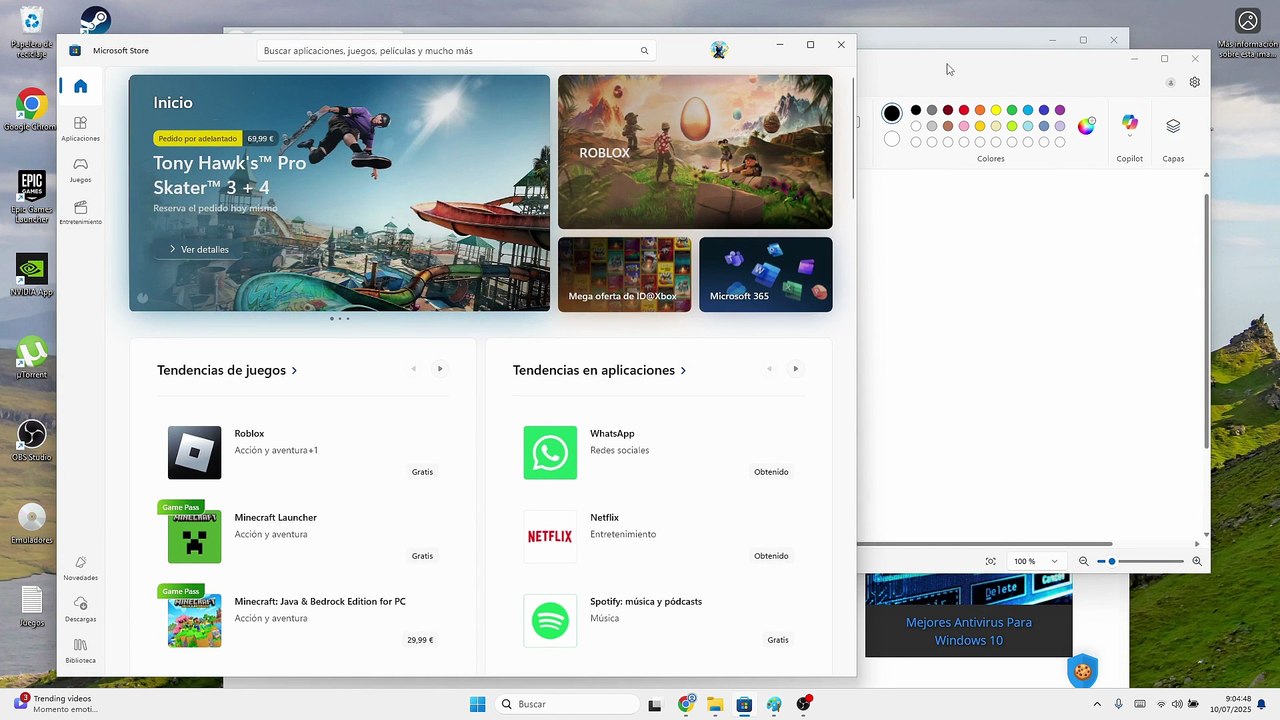
Task: Click Obtenido button for WhatsApp
Action: (x=771, y=472)
